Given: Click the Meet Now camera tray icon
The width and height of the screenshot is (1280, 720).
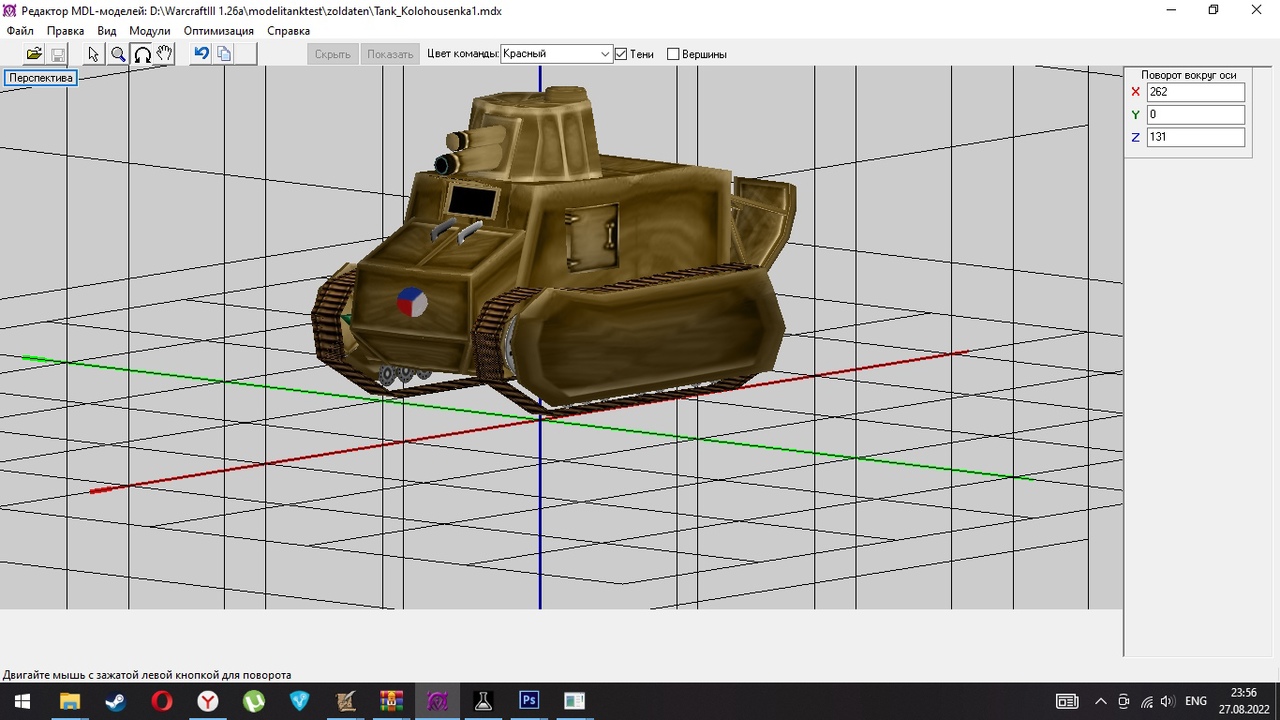Looking at the screenshot, I should pos(1123,701).
